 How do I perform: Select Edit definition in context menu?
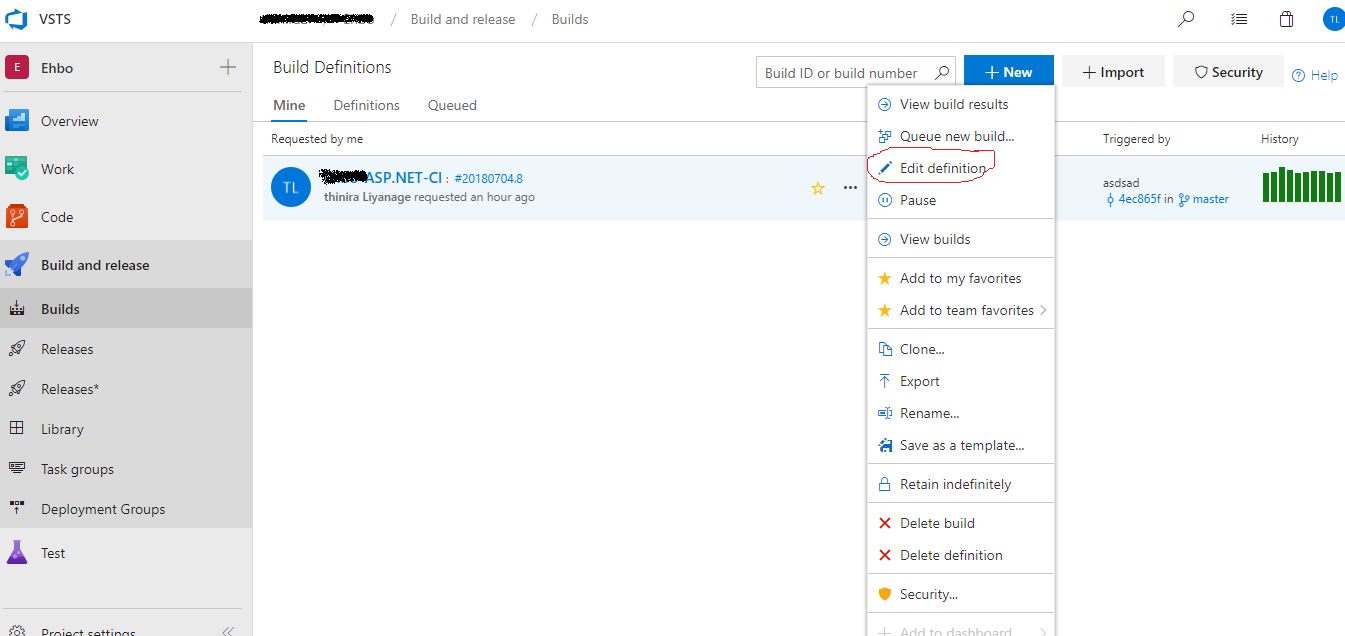[x=961, y=168]
